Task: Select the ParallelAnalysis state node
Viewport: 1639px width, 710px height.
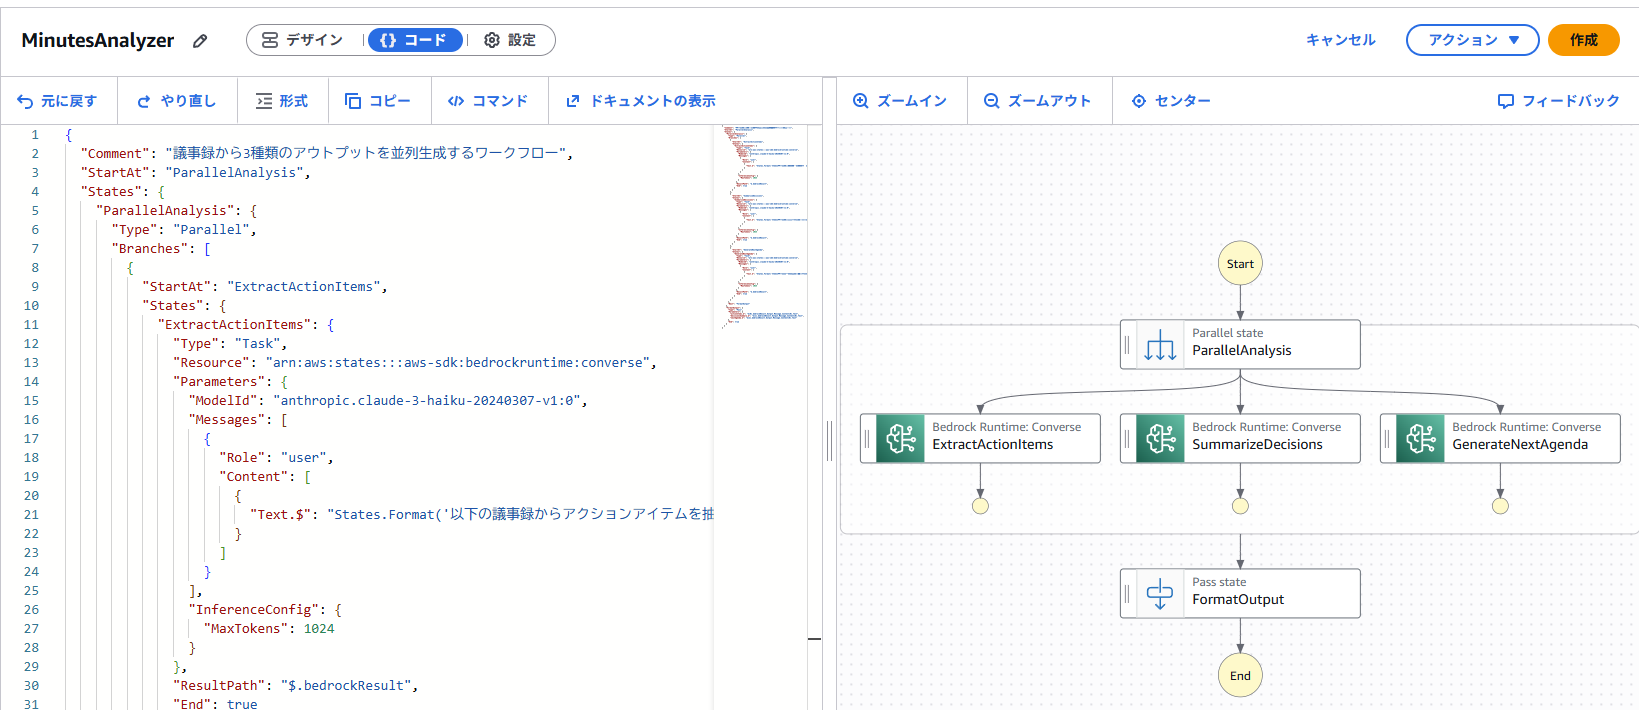Action: 1240,344
